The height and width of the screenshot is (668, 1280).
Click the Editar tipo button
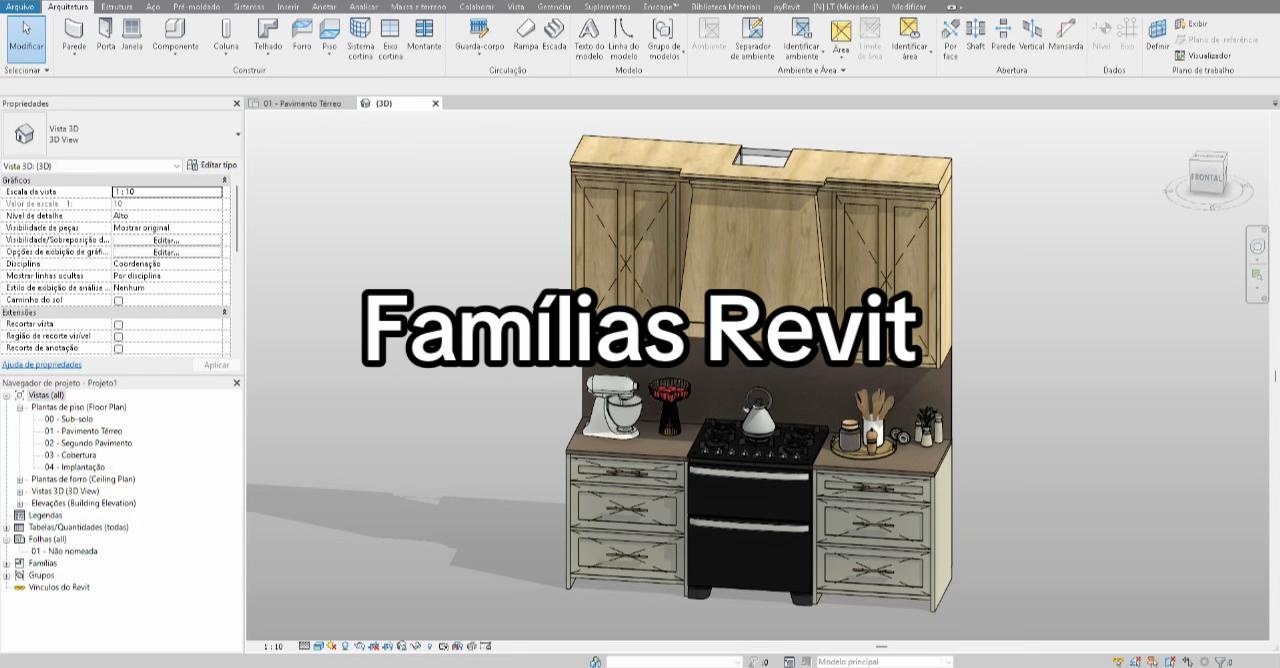[212, 165]
